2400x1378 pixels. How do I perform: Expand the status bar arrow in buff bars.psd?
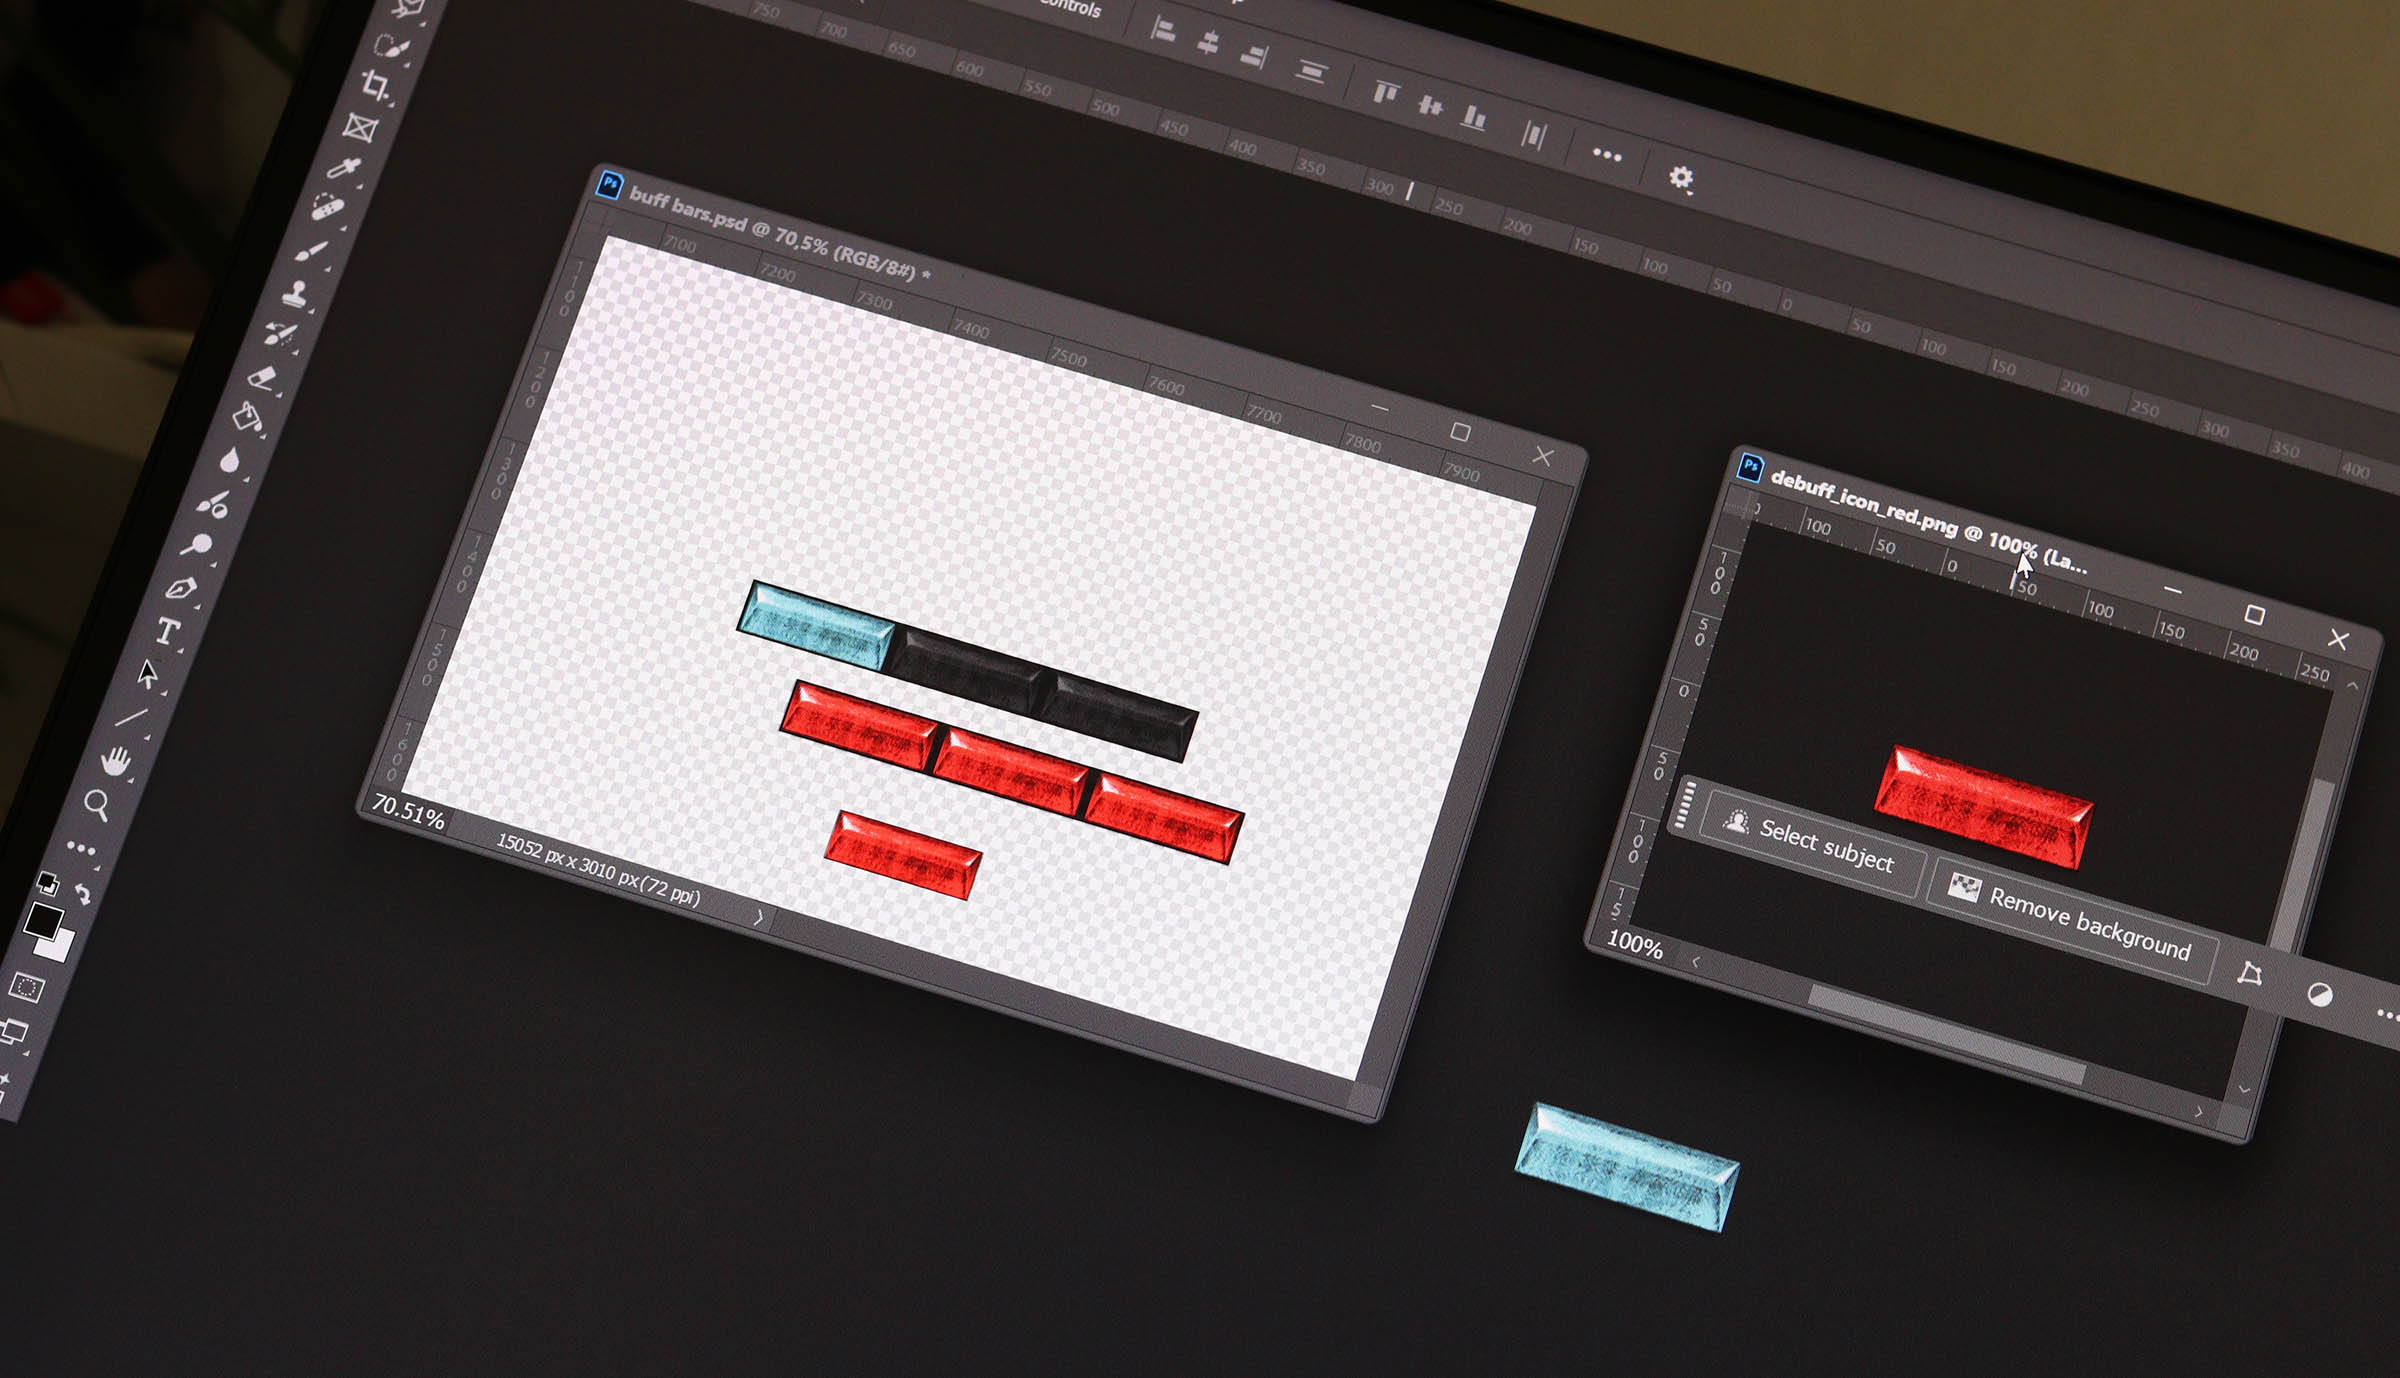click(758, 917)
